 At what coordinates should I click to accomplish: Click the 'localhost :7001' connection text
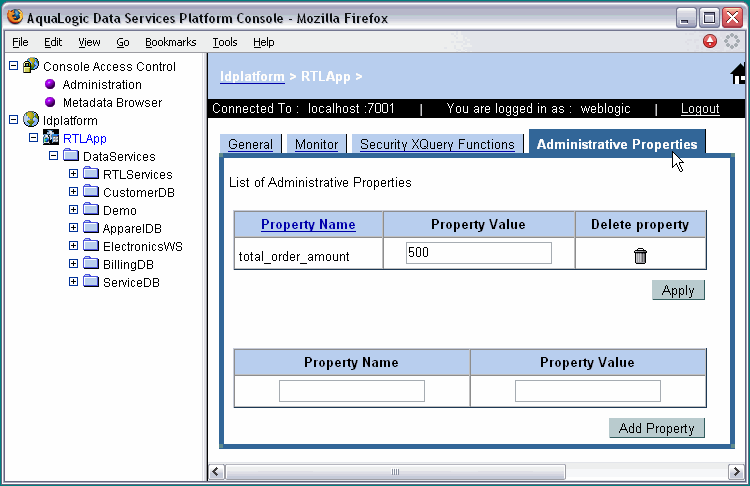pyautogui.click(x=351, y=109)
